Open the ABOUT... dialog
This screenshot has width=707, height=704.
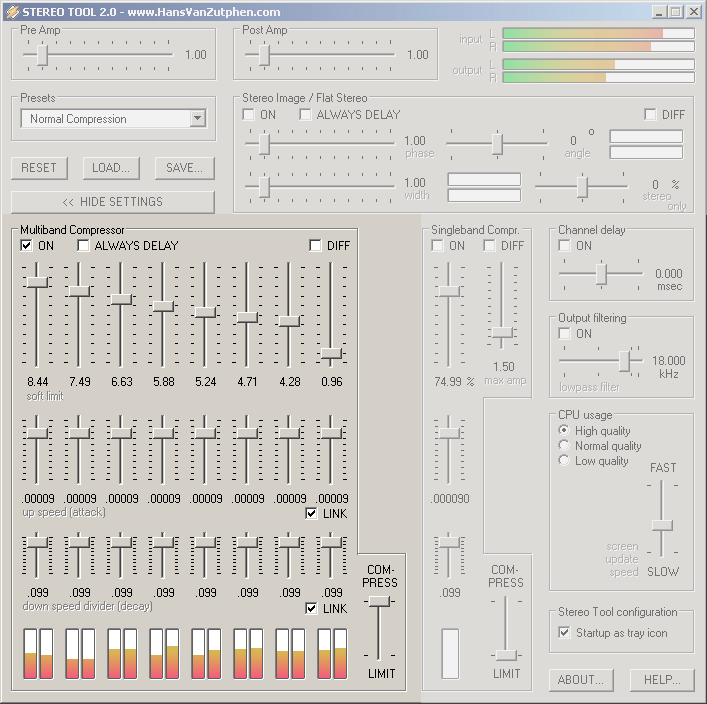pos(581,680)
